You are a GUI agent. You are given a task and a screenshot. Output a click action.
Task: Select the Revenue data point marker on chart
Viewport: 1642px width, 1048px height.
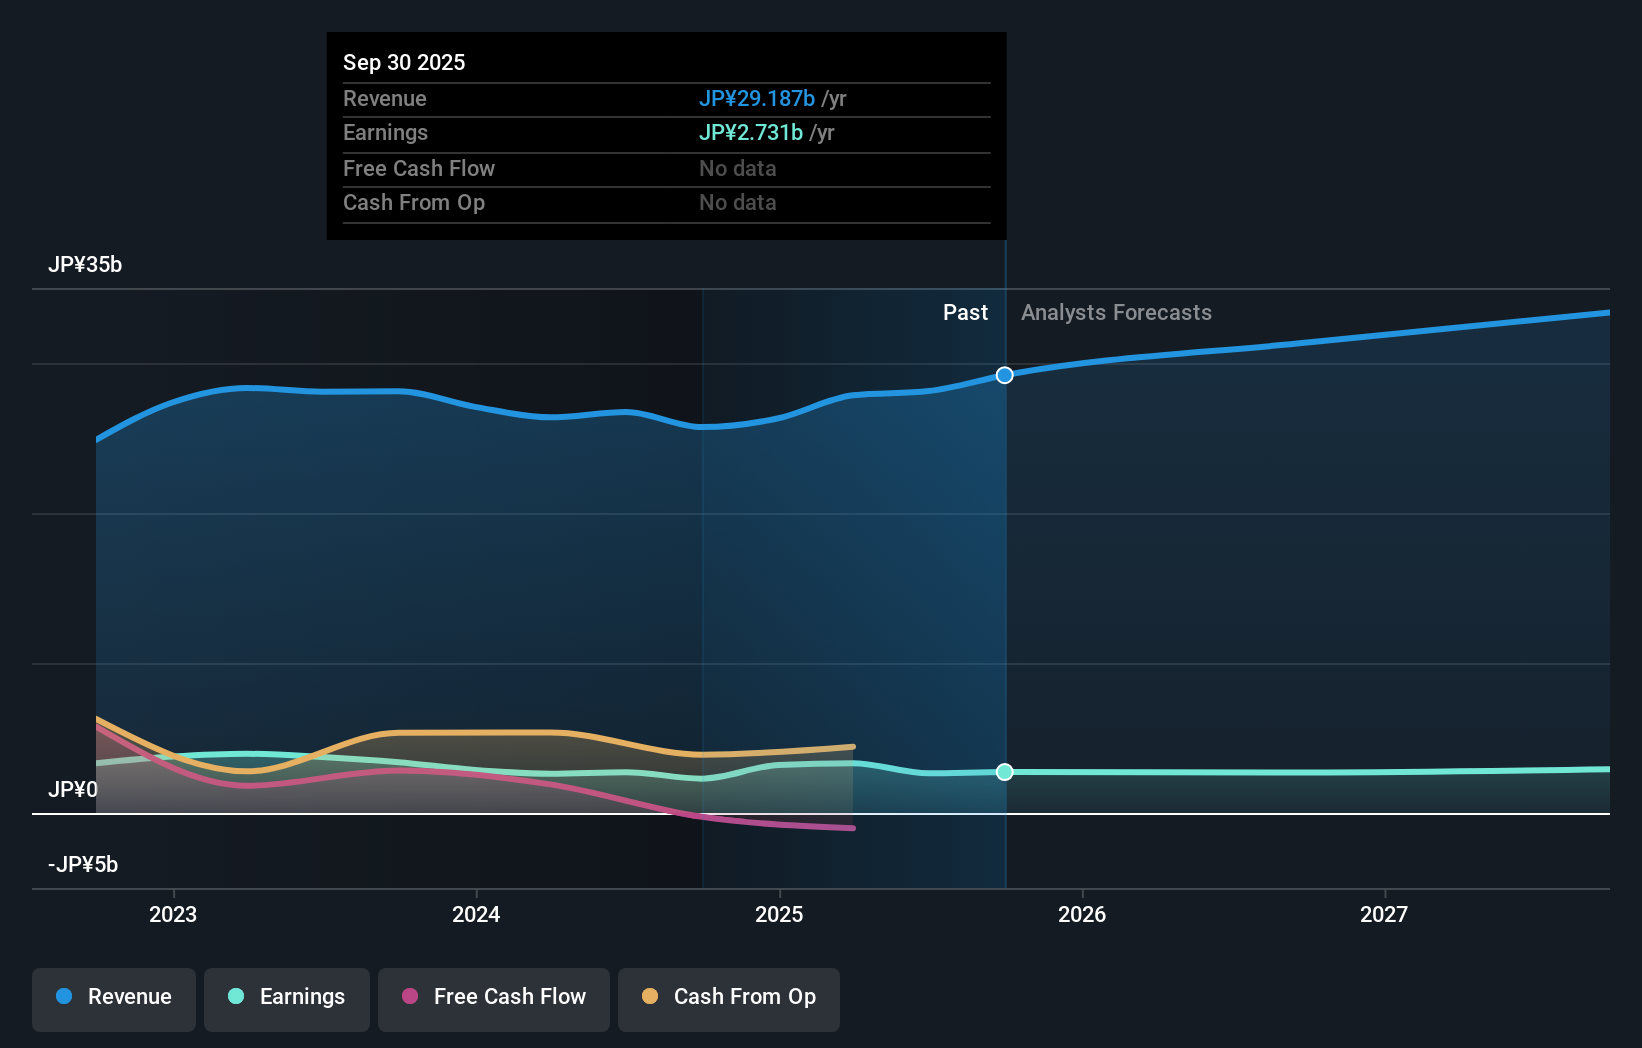[x=1003, y=376]
